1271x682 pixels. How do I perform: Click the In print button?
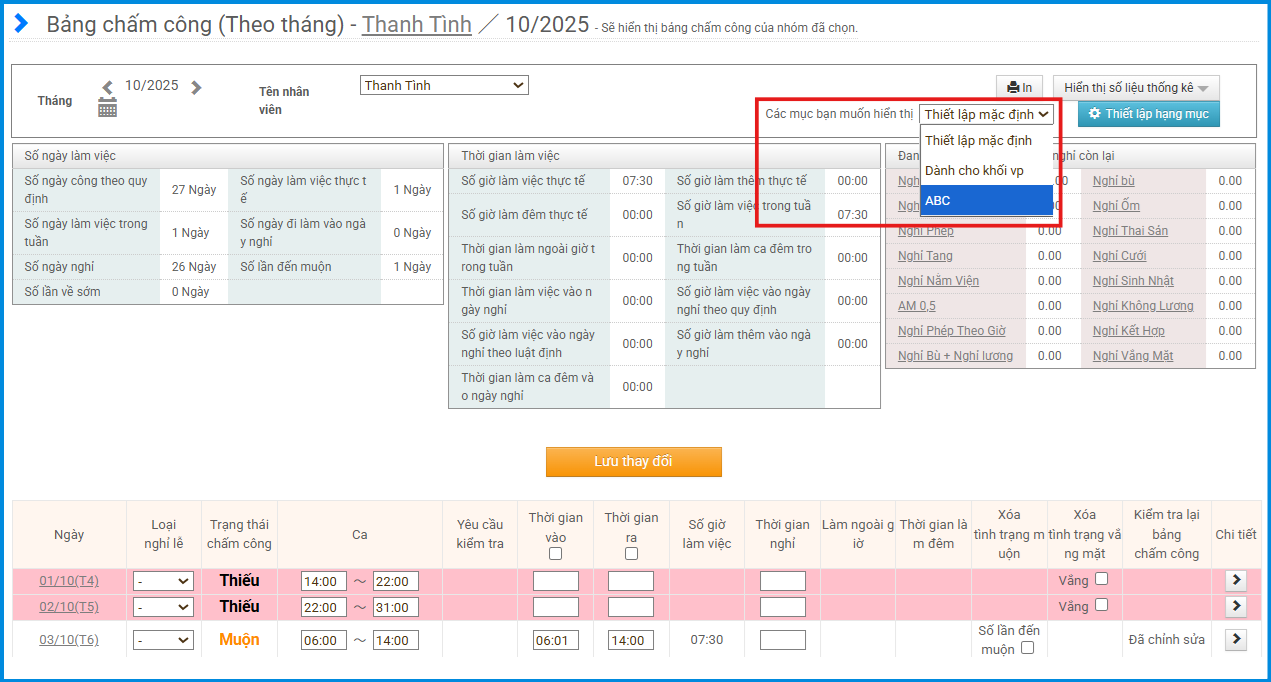pyautogui.click(x=1019, y=88)
